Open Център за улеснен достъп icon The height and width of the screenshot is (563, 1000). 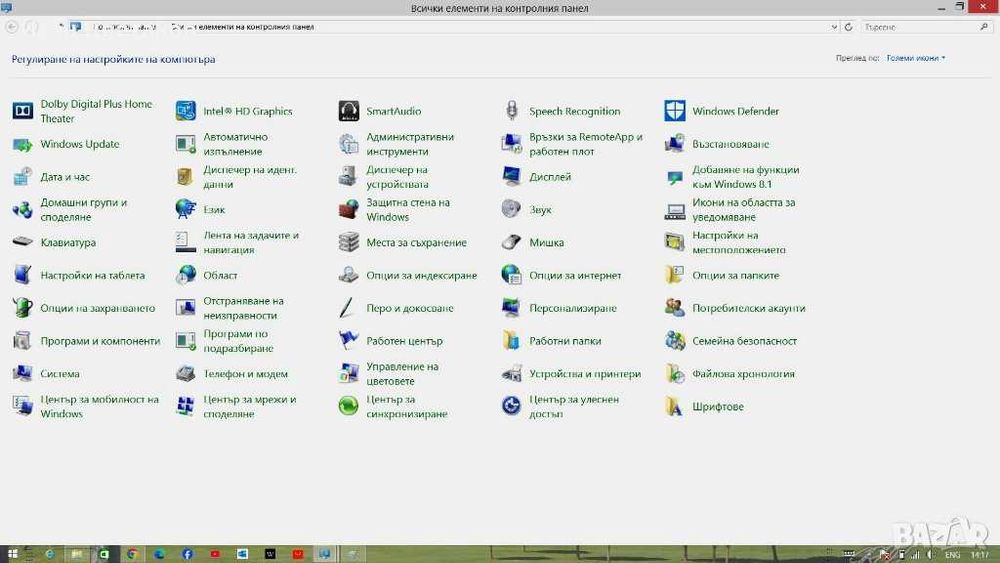(511, 406)
